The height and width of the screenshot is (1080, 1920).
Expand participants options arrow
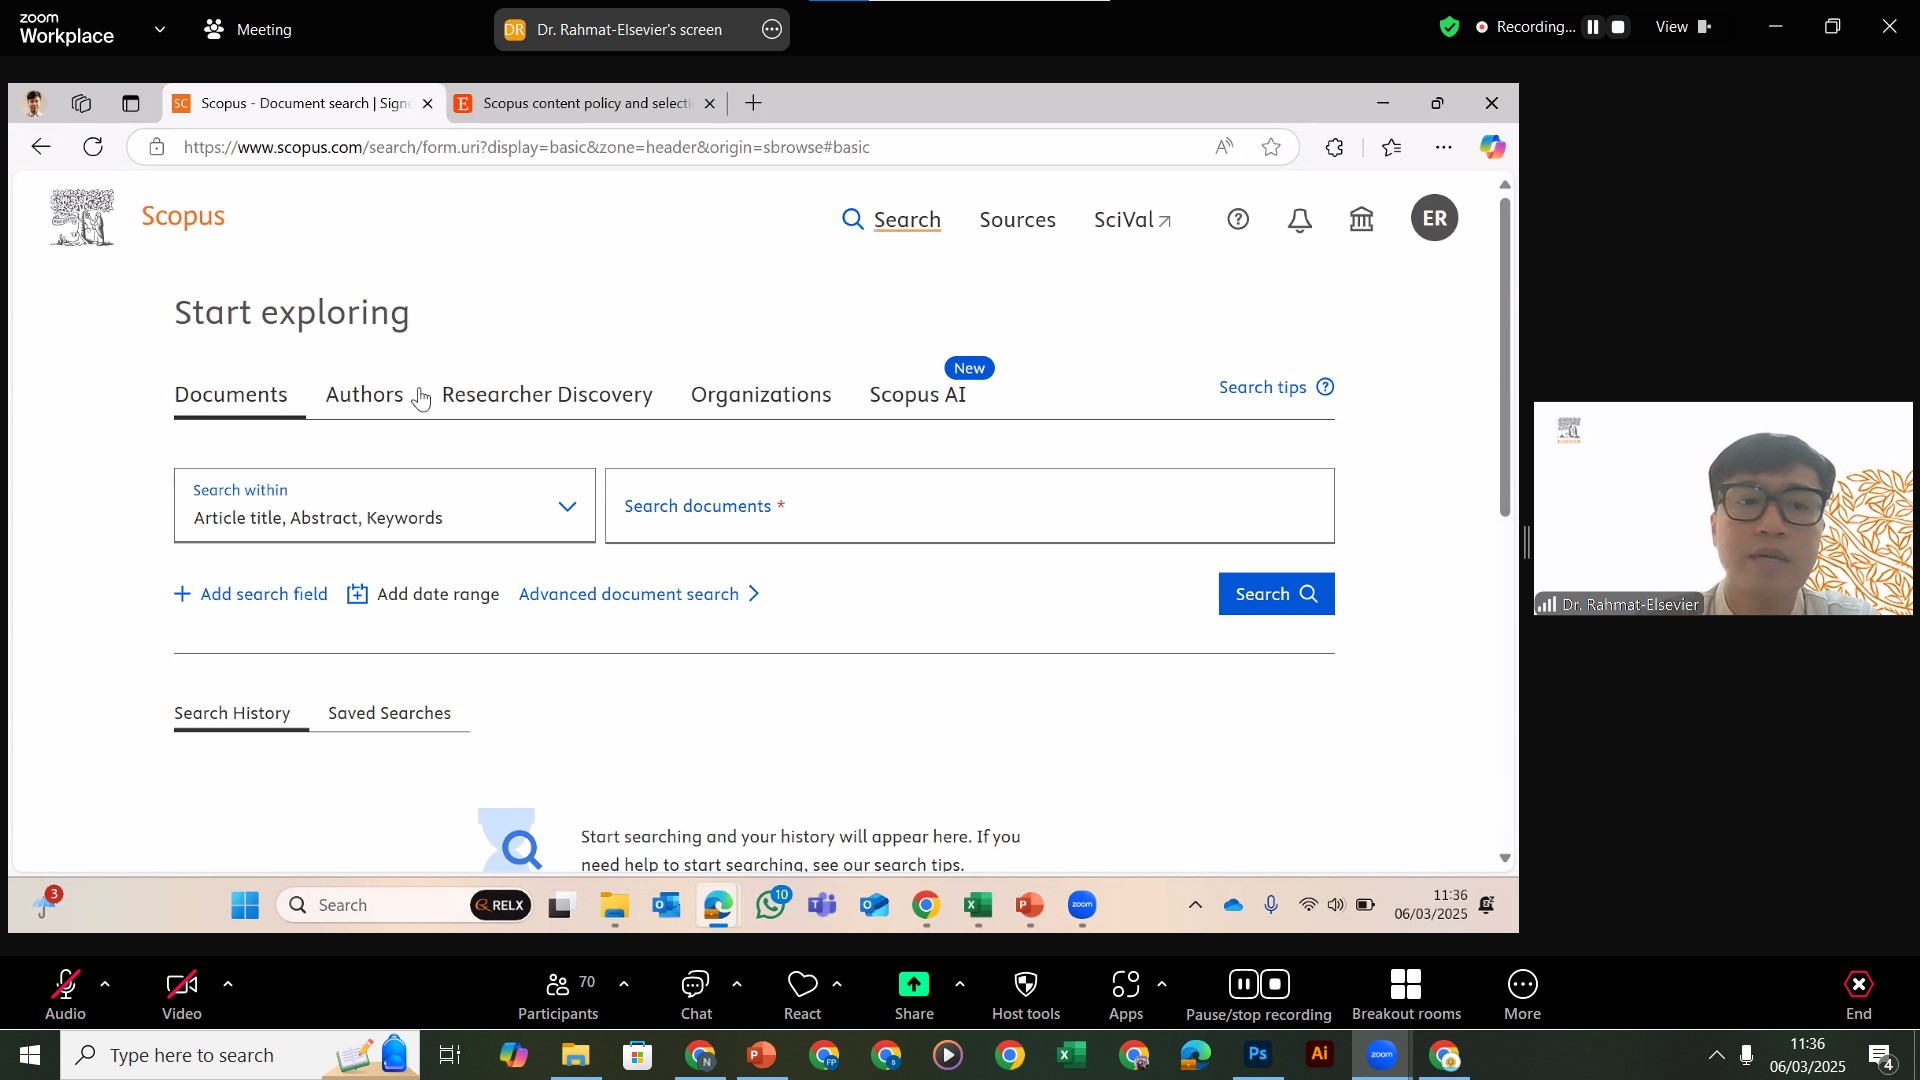(x=624, y=985)
